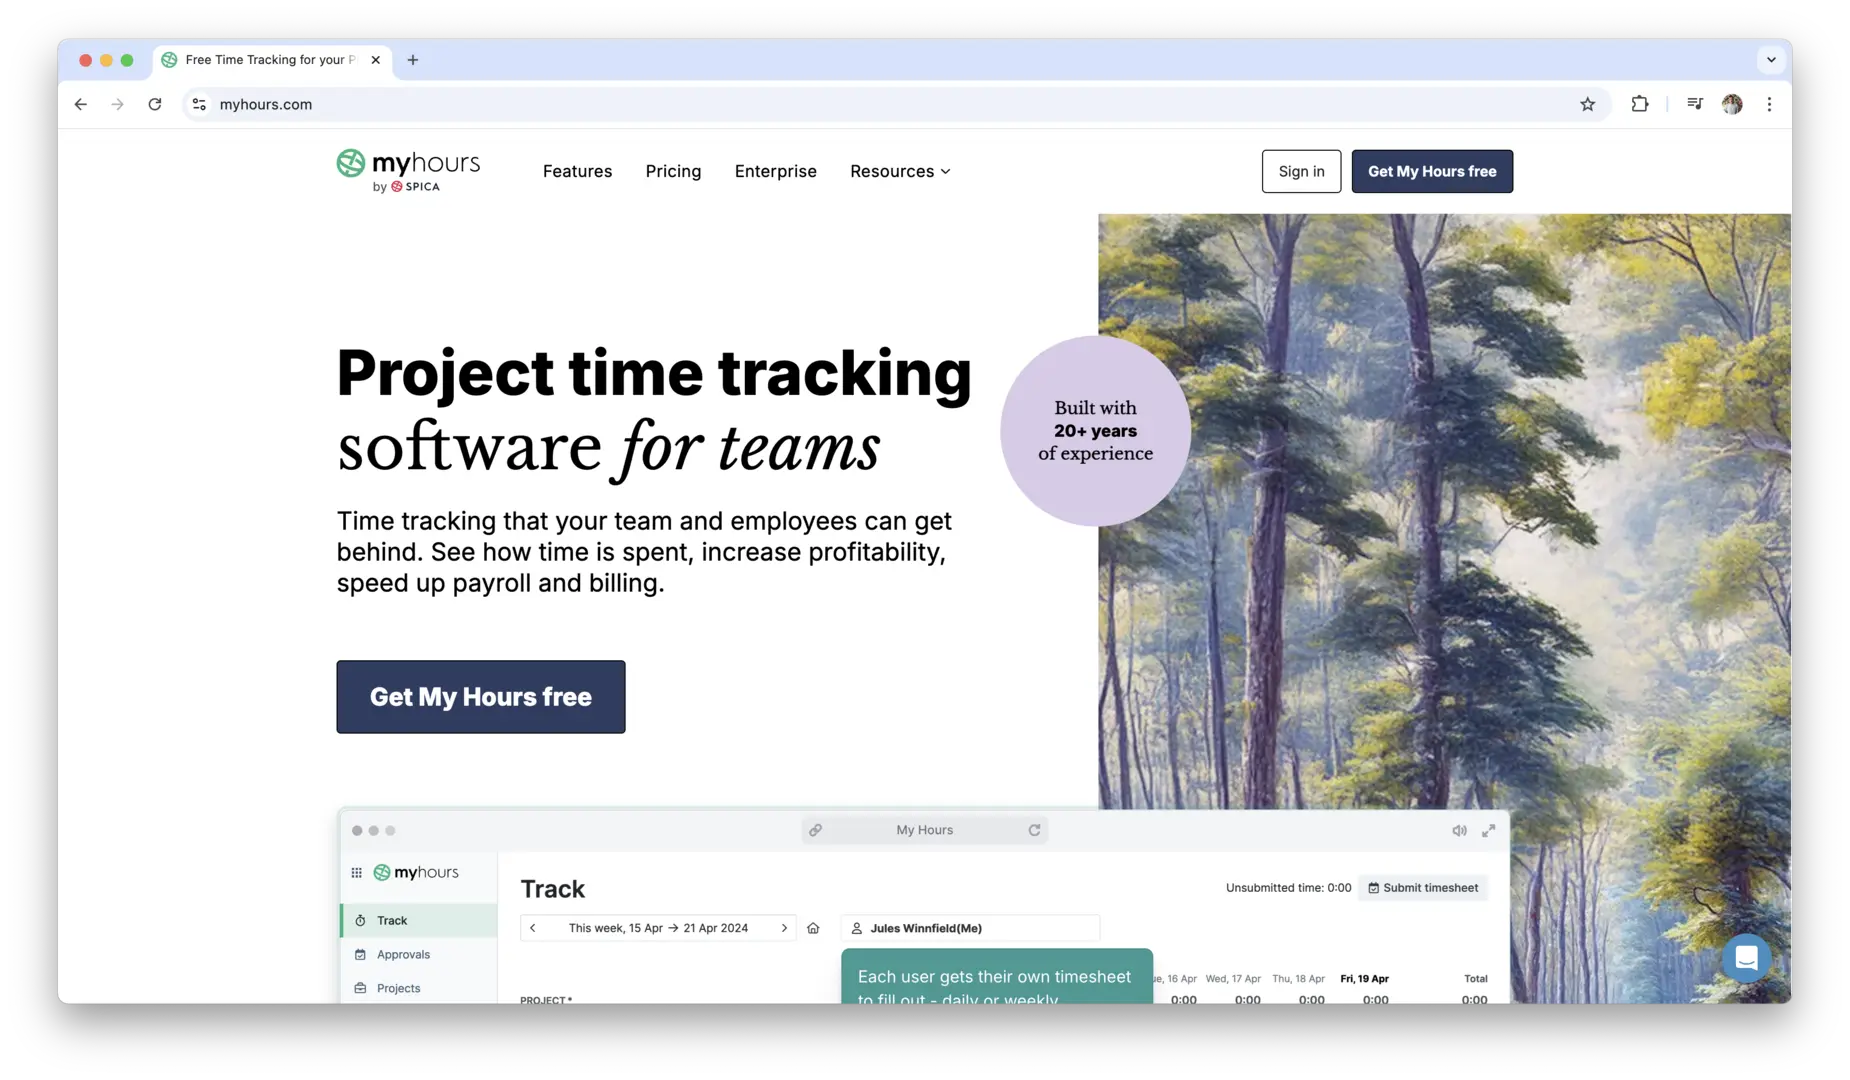The image size is (1850, 1080).
Task: Open the Chrome three-dot menu
Action: (x=1770, y=104)
